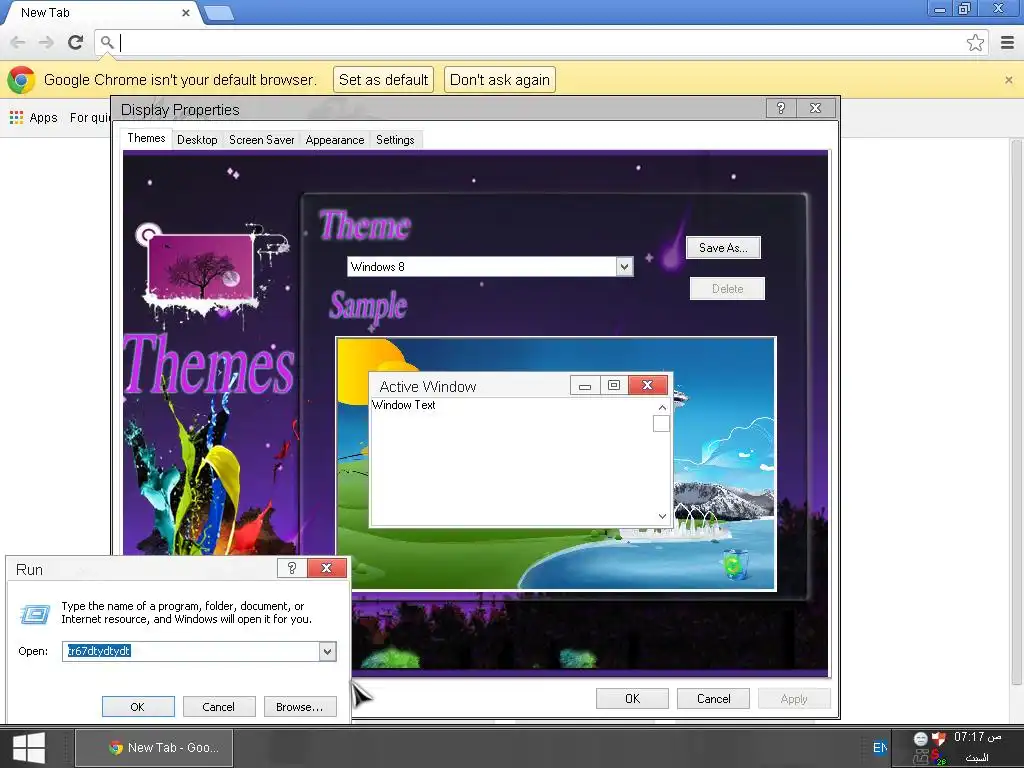Click the gray device tray icon
Image resolution: width=1024 pixels, height=768 pixels.
point(921,758)
